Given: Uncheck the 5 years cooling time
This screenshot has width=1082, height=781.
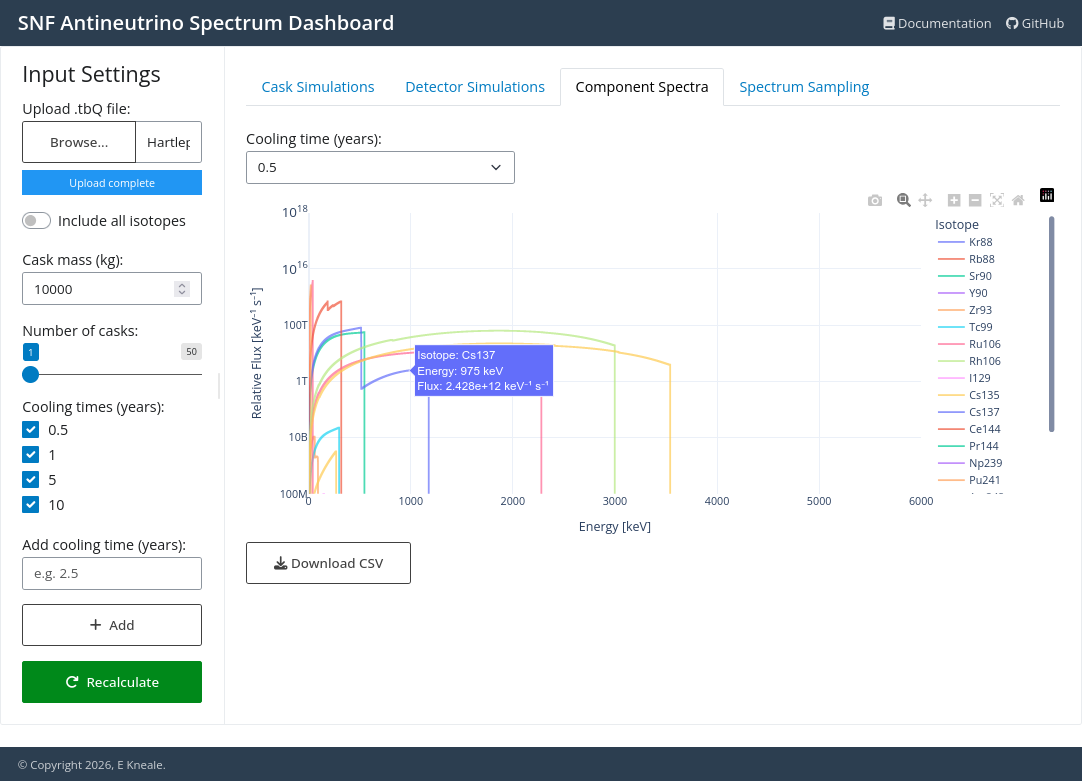Looking at the screenshot, I should pyautogui.click(x=30, y=480).
